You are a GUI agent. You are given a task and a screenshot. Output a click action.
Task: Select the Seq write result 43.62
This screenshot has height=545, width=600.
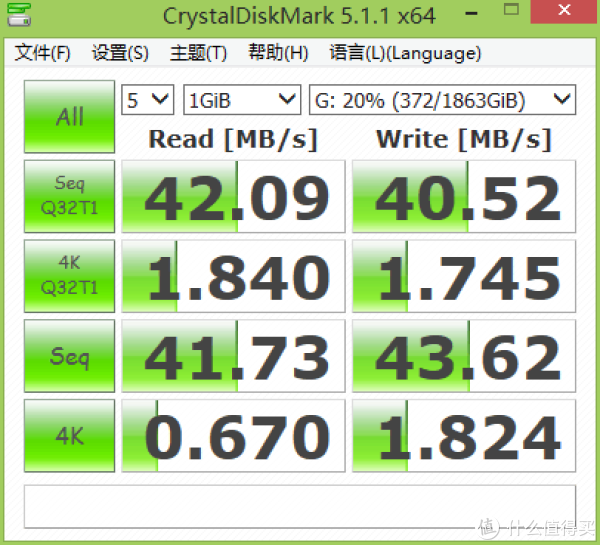(464, 356)
